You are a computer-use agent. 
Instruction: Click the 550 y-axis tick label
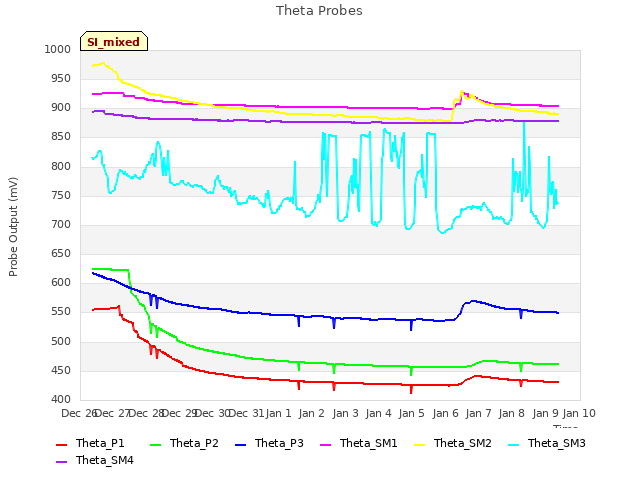coord(61,312)
